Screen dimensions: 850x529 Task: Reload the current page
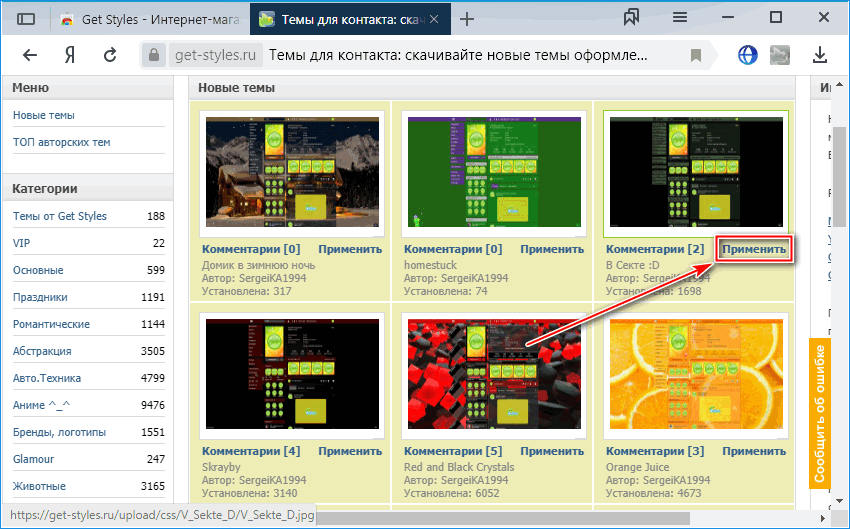[x=110, y=55]
